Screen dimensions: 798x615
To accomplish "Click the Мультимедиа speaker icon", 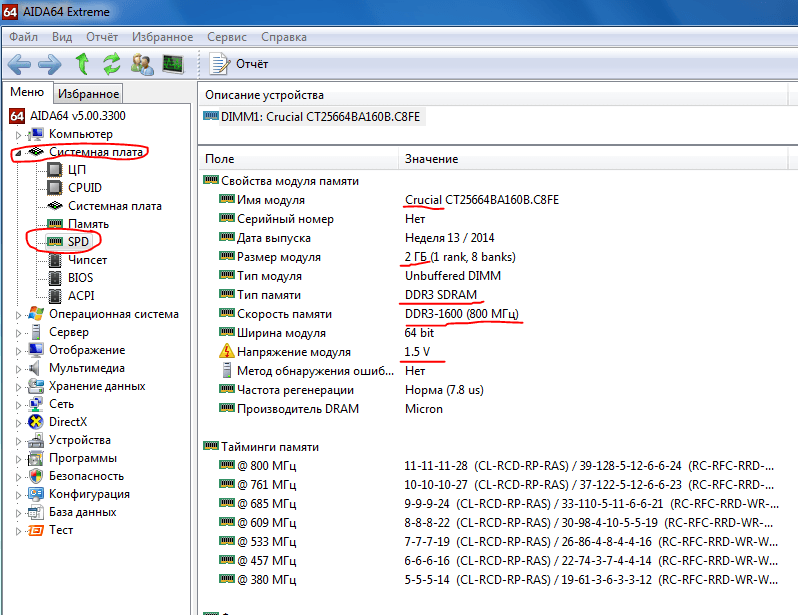I will pos(35,368).
